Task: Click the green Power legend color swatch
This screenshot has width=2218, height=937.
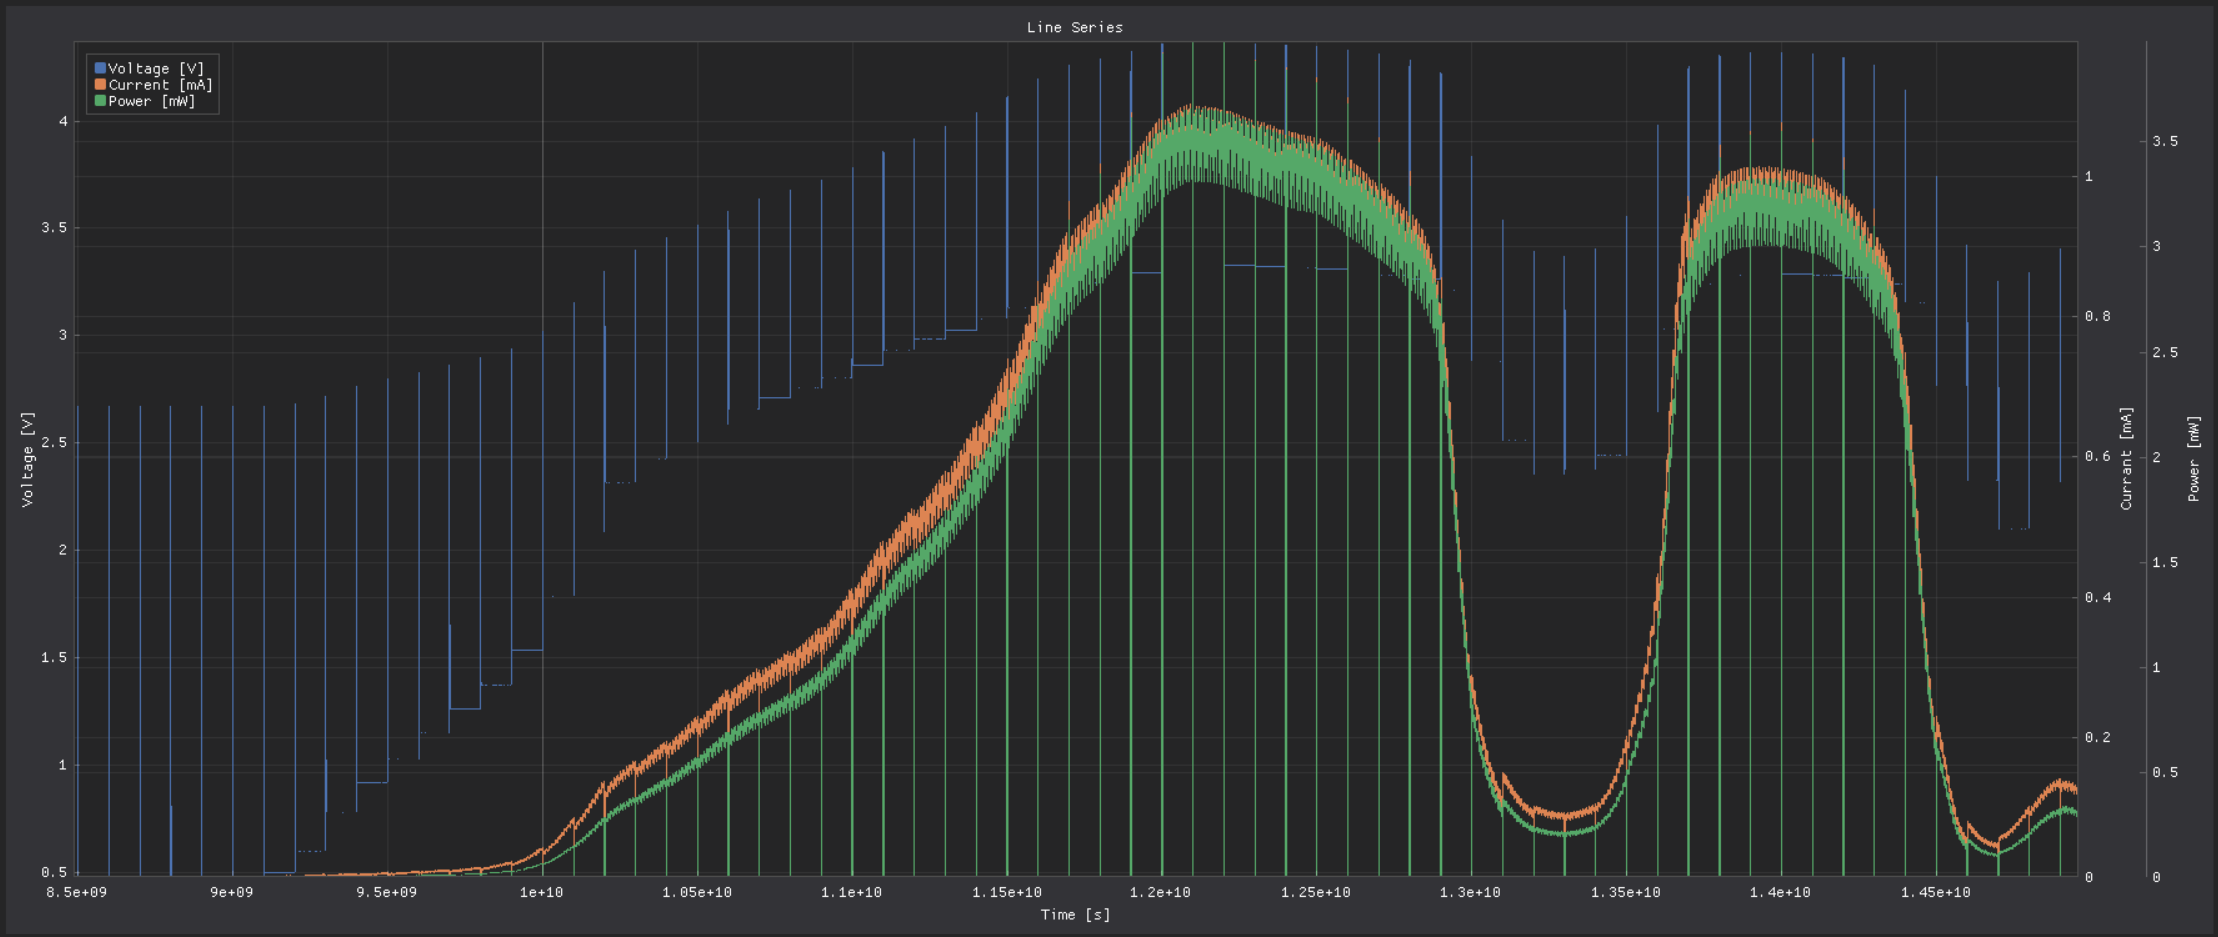Action: click(x=100, y=100)
